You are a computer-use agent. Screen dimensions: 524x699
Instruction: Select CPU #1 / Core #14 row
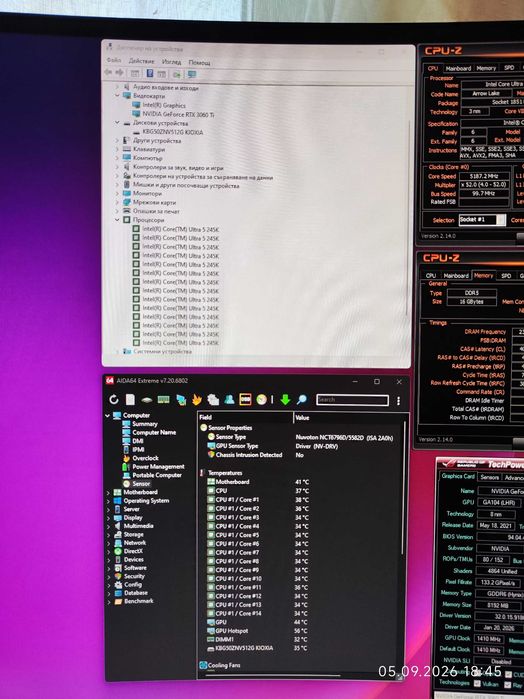[257, 613]
